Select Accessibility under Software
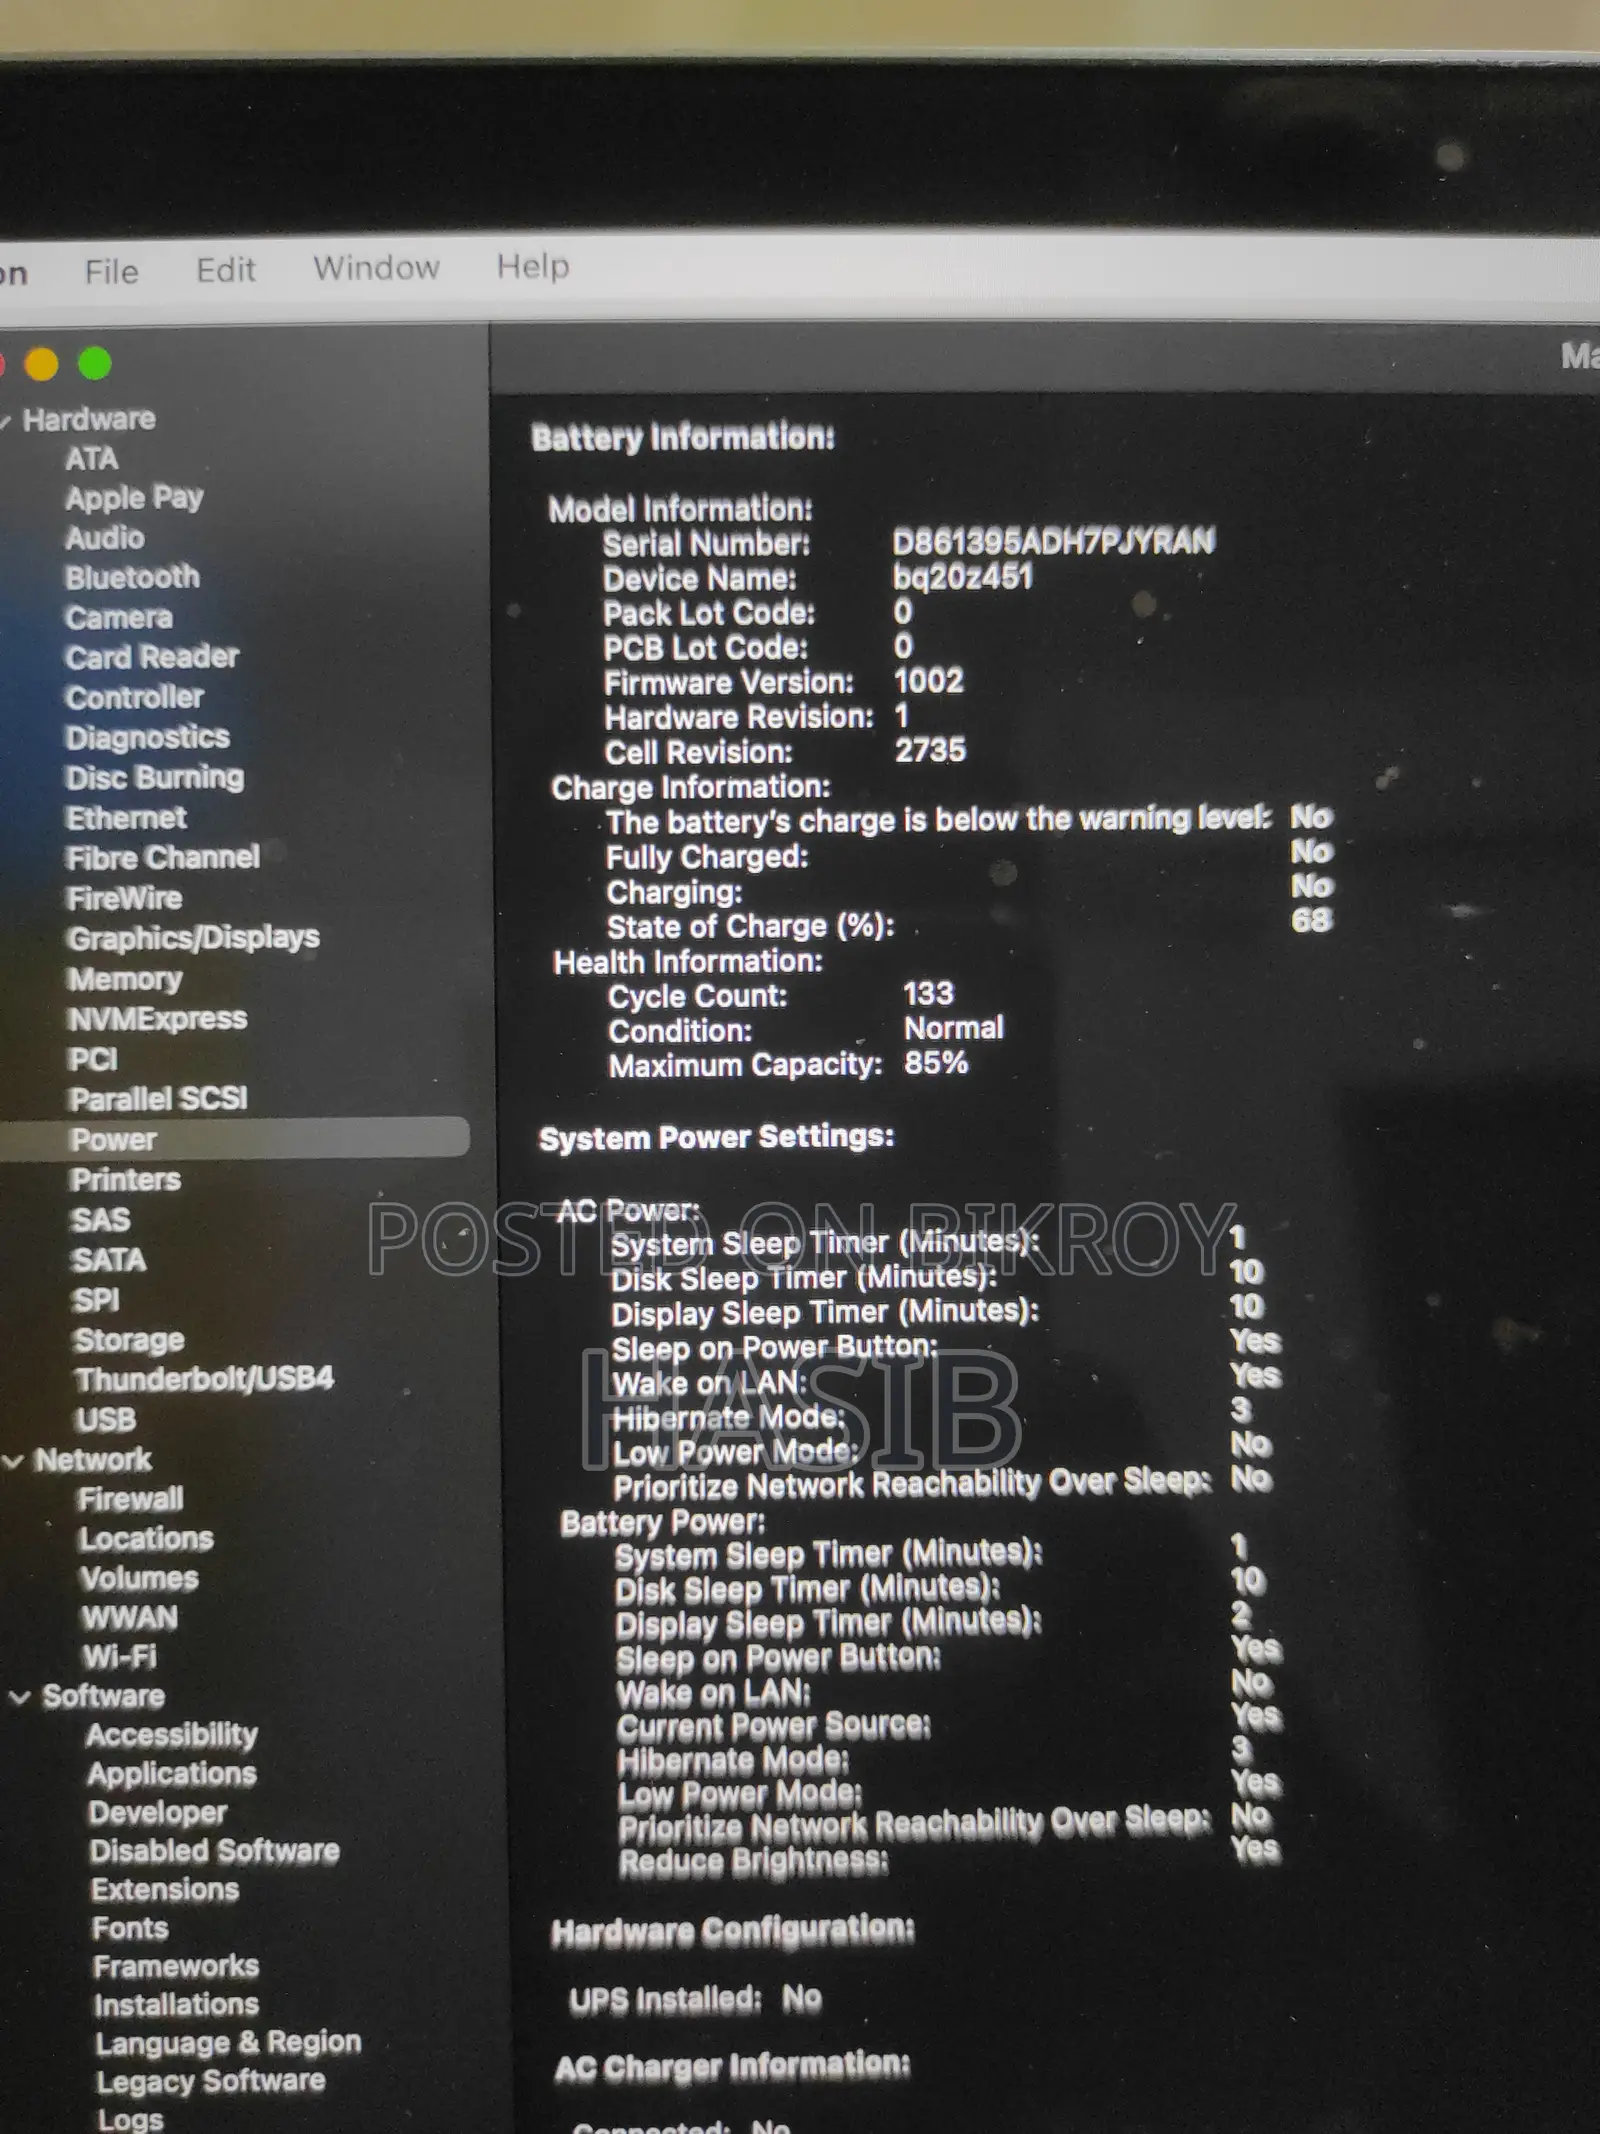The height and width of the screenshot is (2134, 1600). [x=172, y=1735]
